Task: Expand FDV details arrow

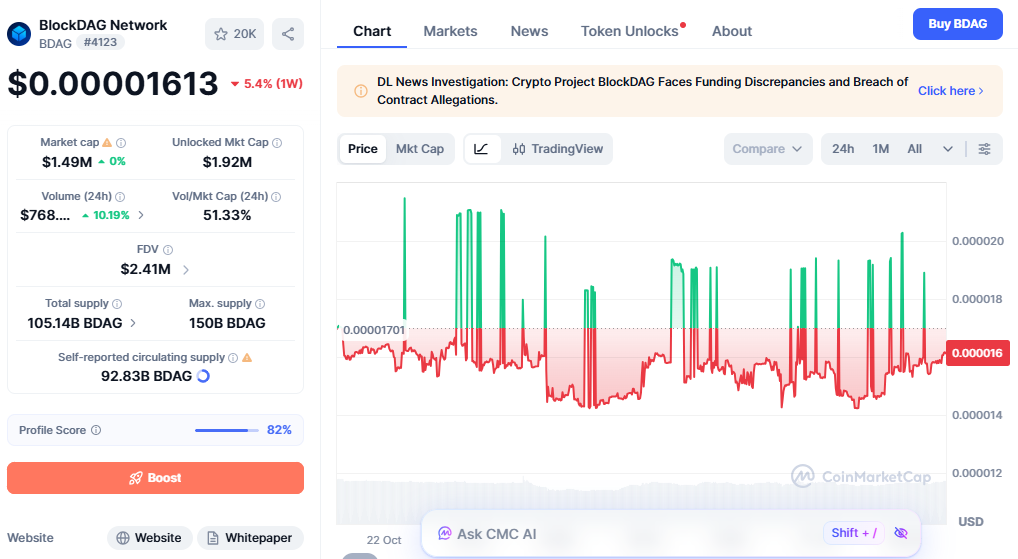Action: 186,269
